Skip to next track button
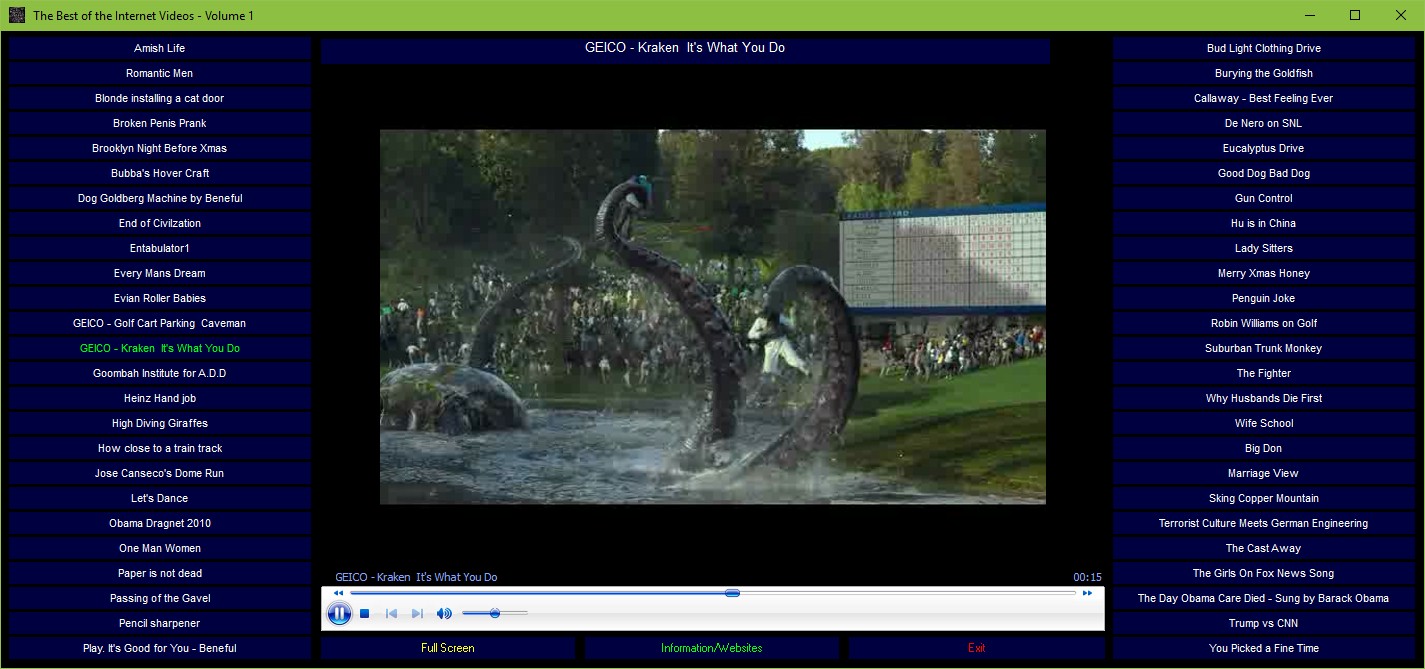Image resolution: width=1425 pixels, height=669 pixels. tap(417, 614)
